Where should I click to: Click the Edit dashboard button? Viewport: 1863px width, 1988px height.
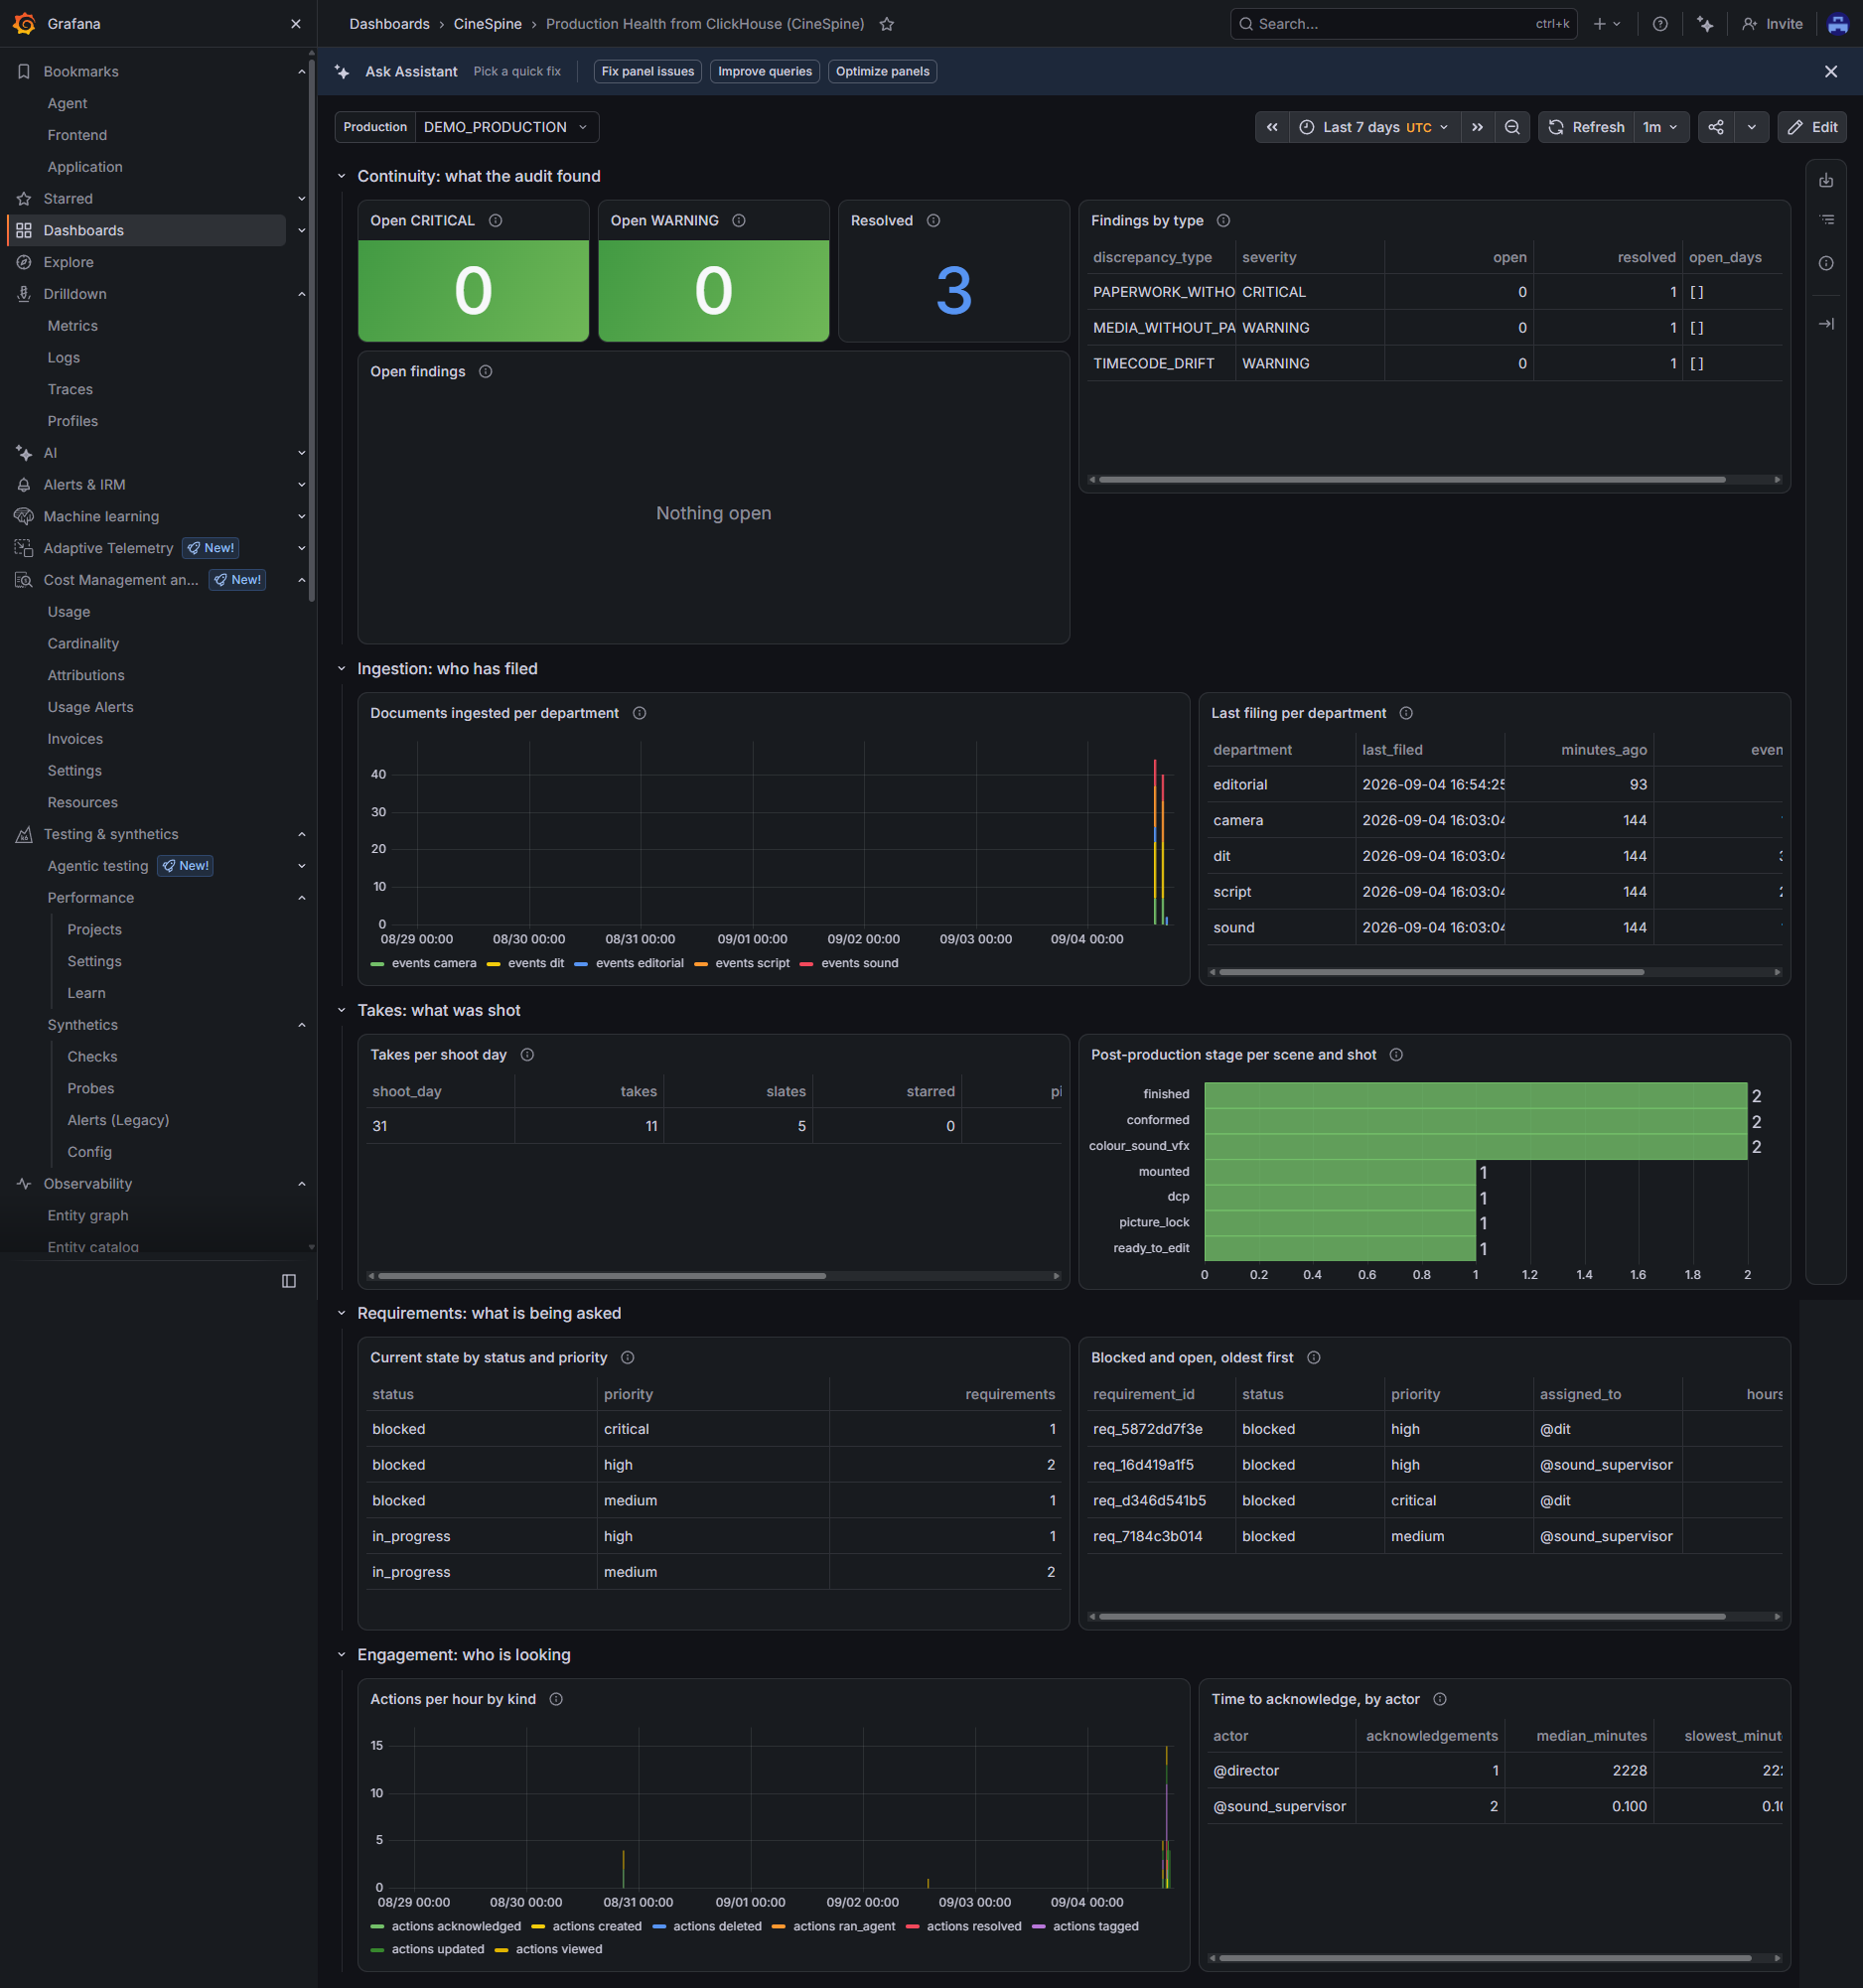pyautogui.click(x=1812, y=127)
